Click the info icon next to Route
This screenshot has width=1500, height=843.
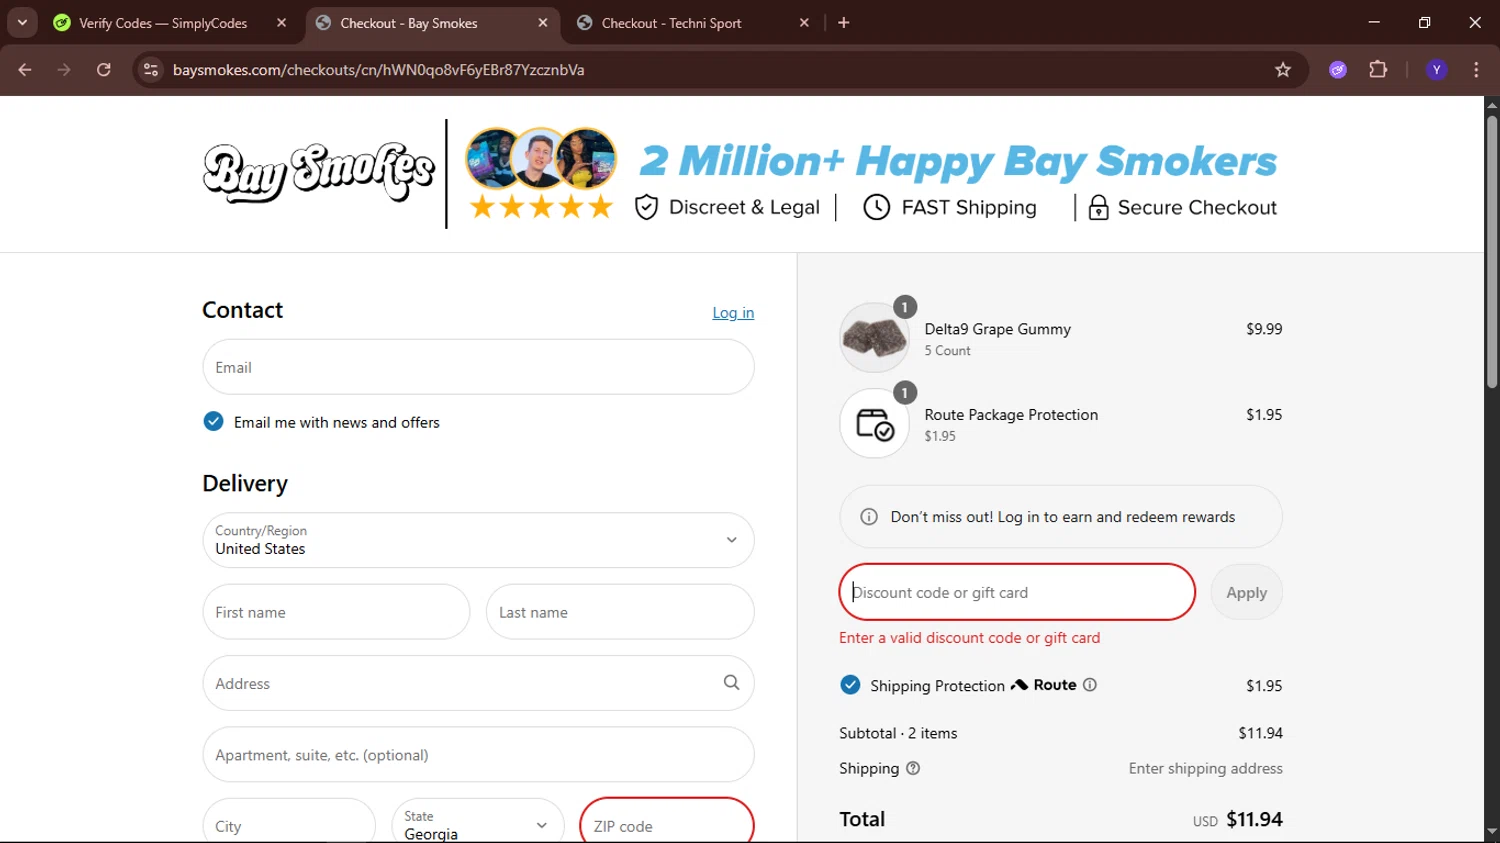tap(1090, 685)
